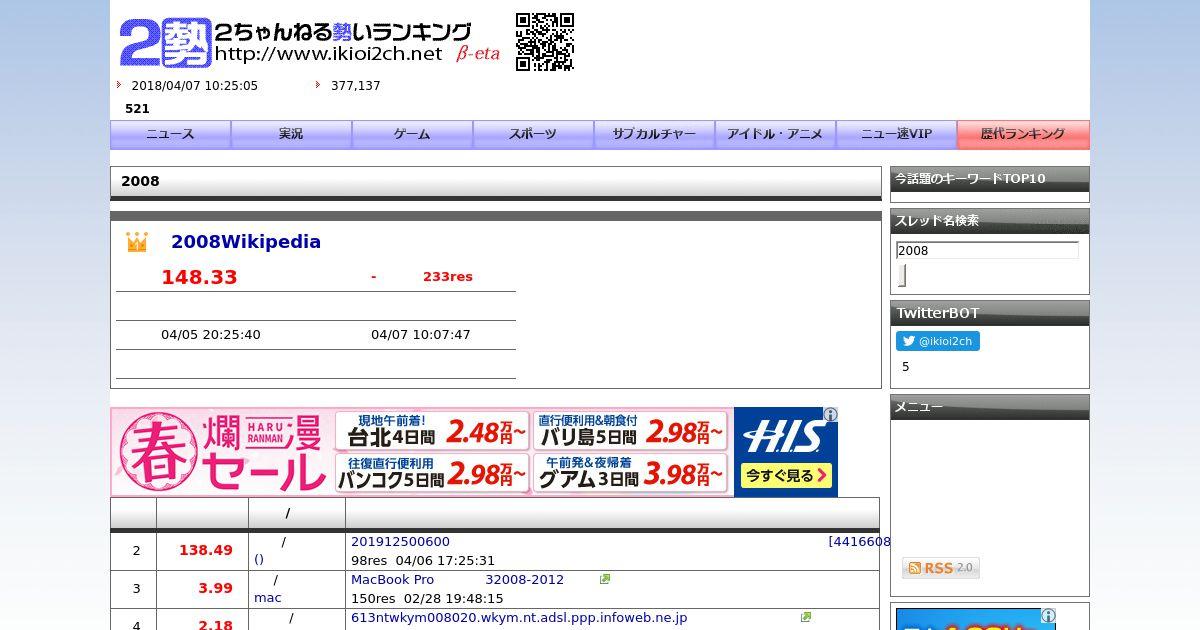1200x630 pixels.
Task: Select 98res 04/06 17:25:31 text in row 2
Action: point(423,561)
